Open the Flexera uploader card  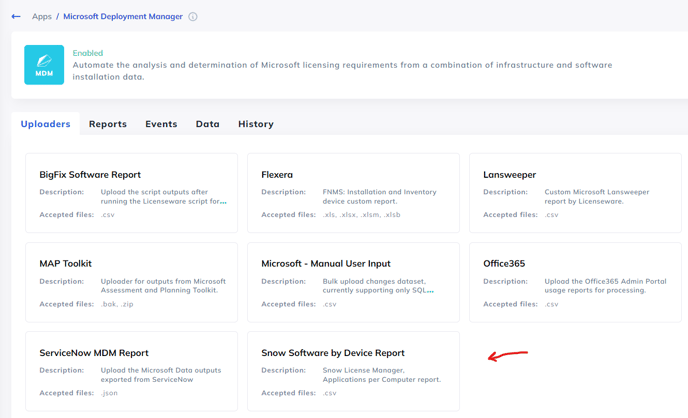pos(353,193)
